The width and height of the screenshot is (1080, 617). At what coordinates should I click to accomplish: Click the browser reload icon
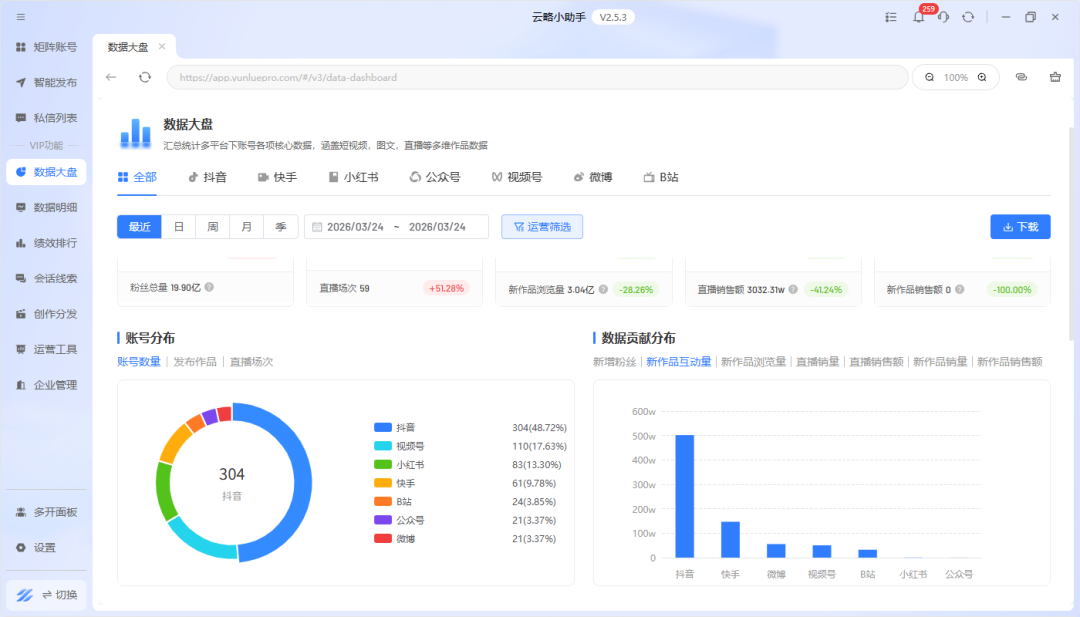point(145,77)
